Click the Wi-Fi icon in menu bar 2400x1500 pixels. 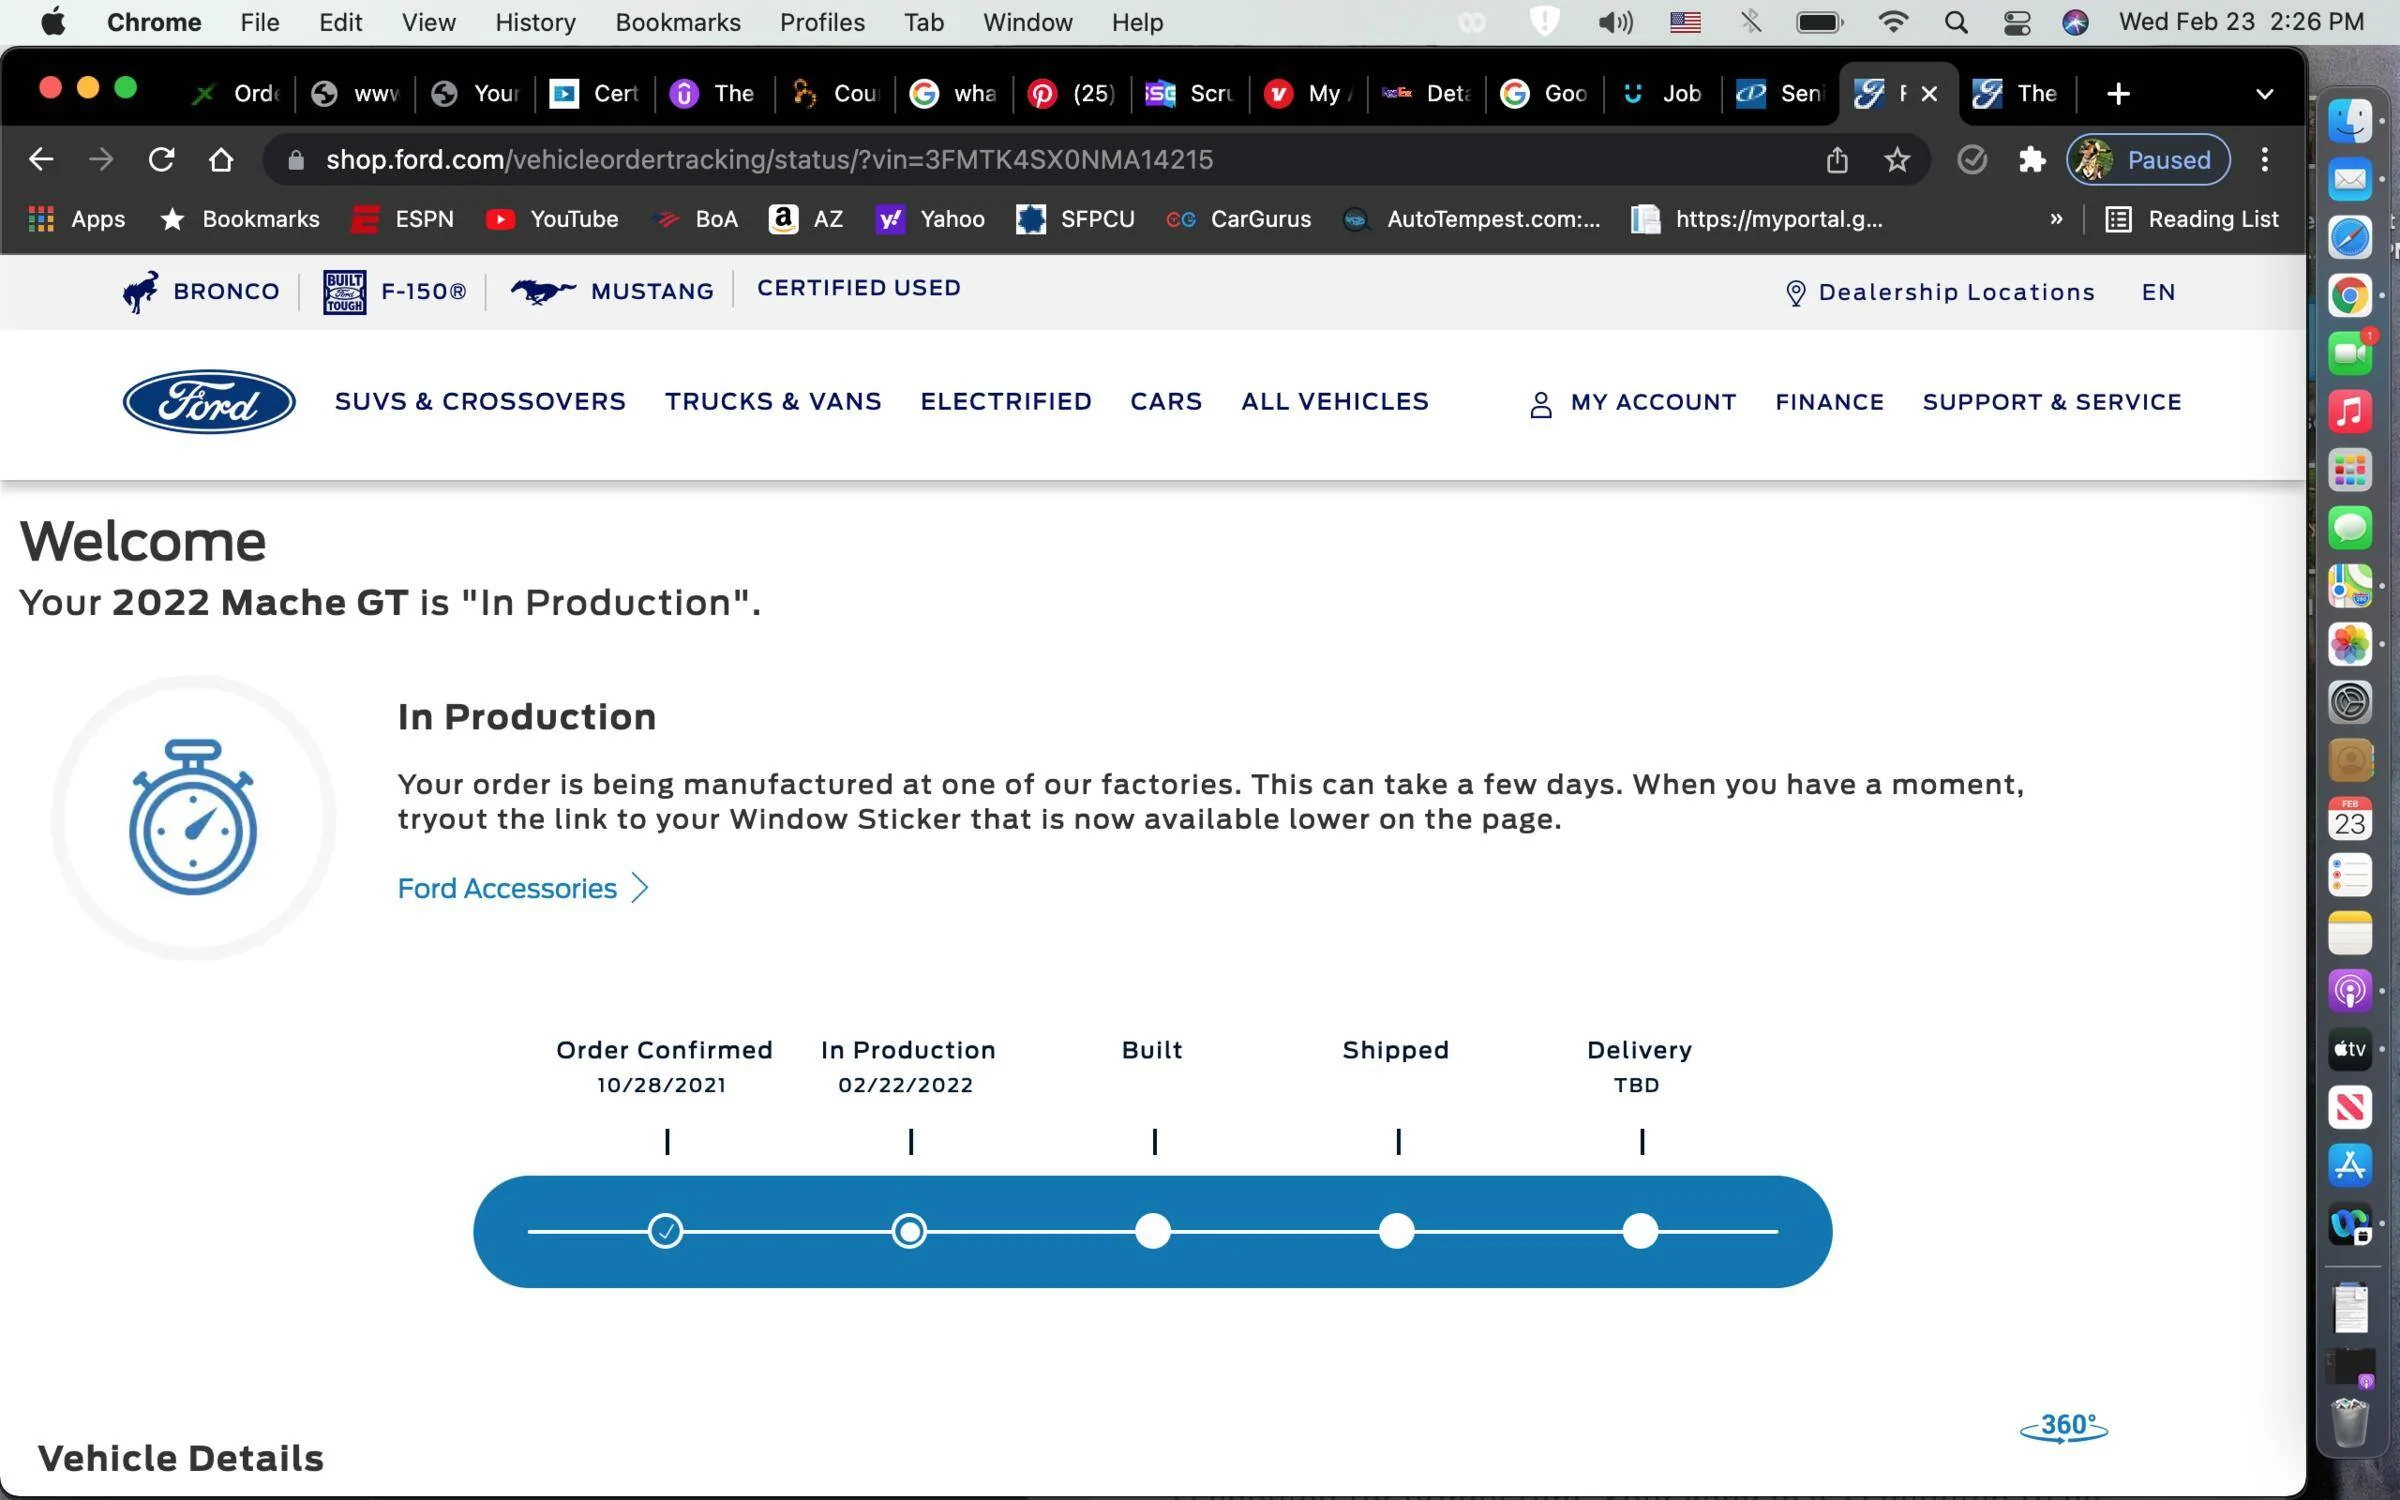tap(1893, 22)
